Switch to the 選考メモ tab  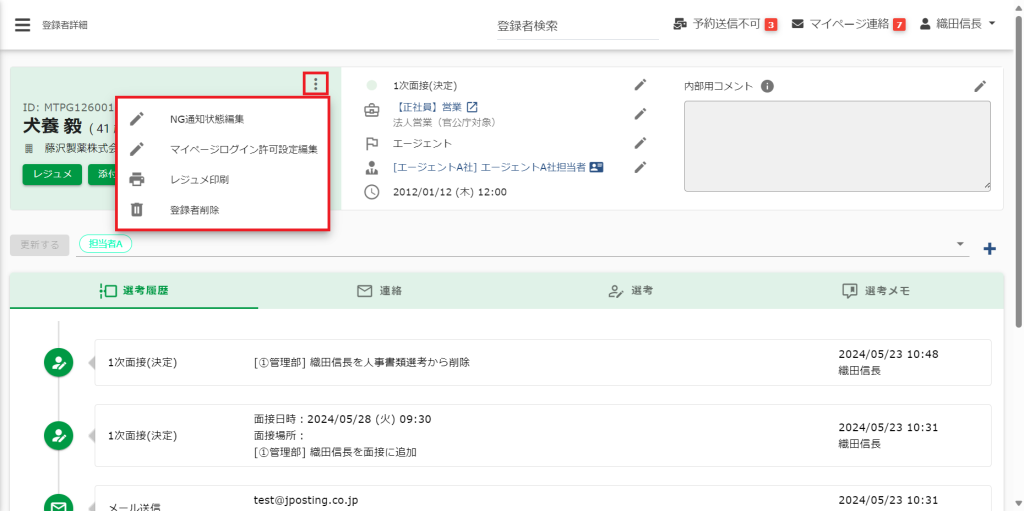coord(877,291)
